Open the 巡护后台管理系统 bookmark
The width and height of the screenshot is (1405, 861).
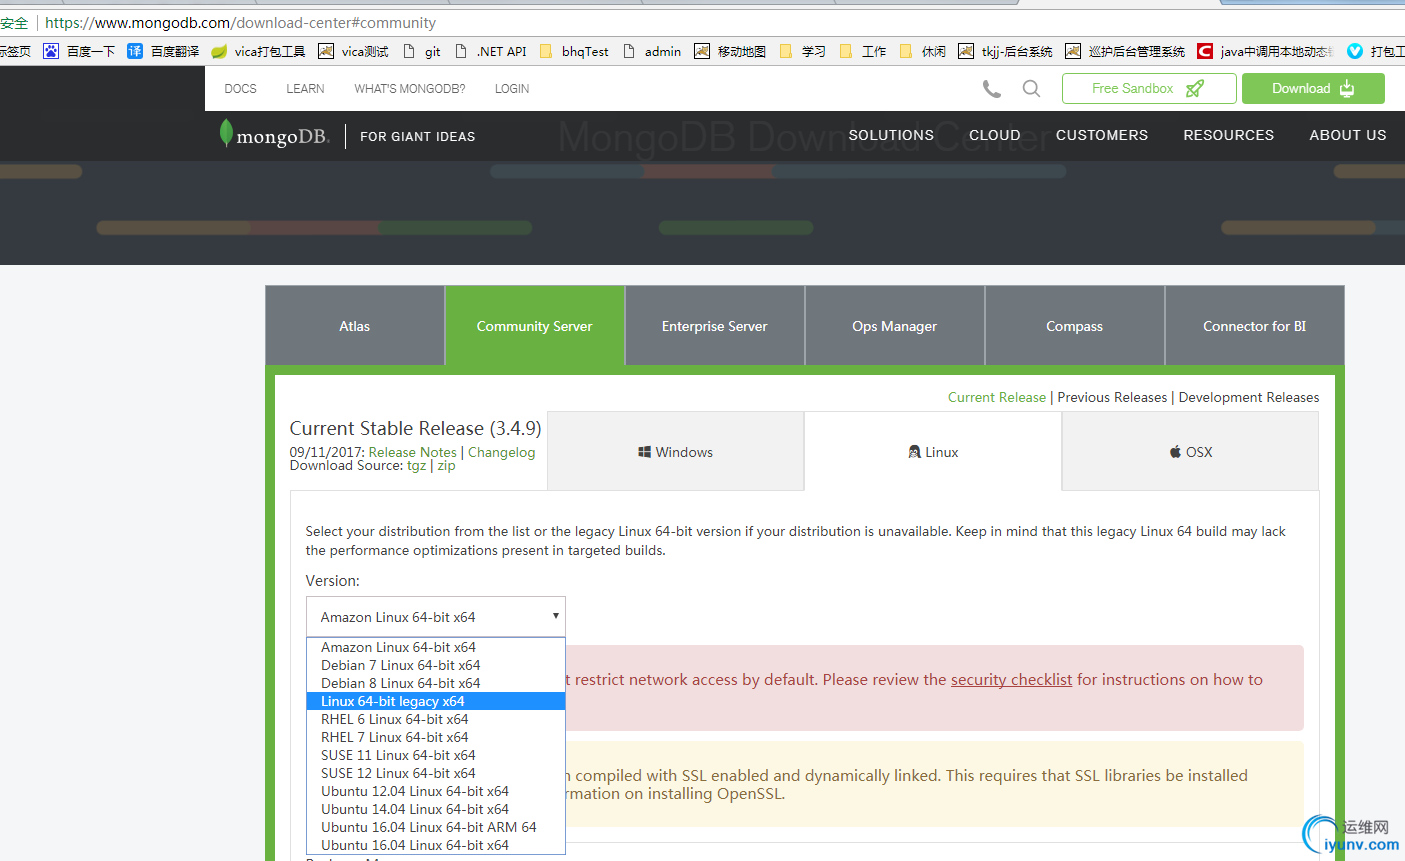[x=1125, y=51]
